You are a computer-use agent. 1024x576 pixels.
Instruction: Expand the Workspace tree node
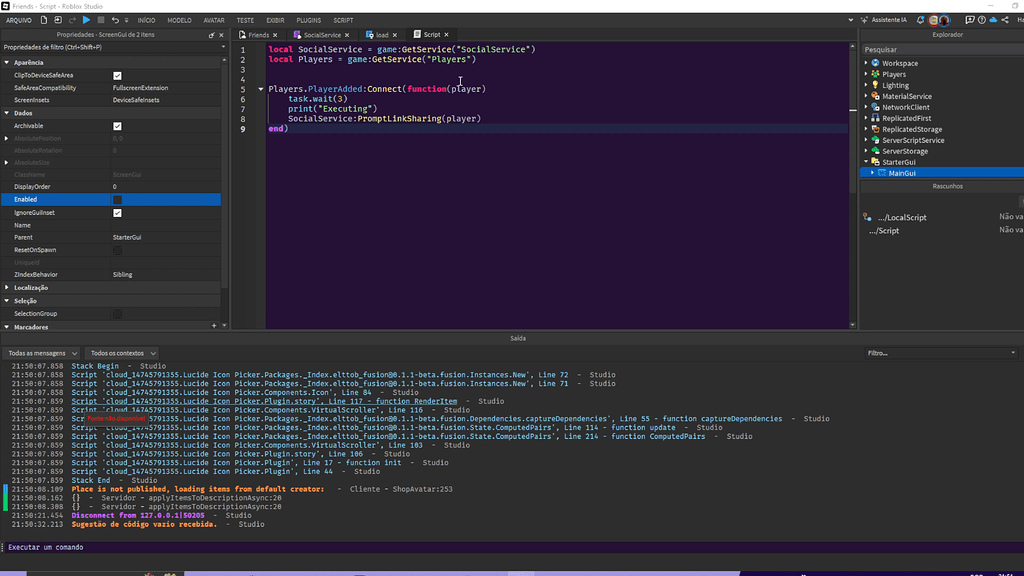(x=867, y=63)
